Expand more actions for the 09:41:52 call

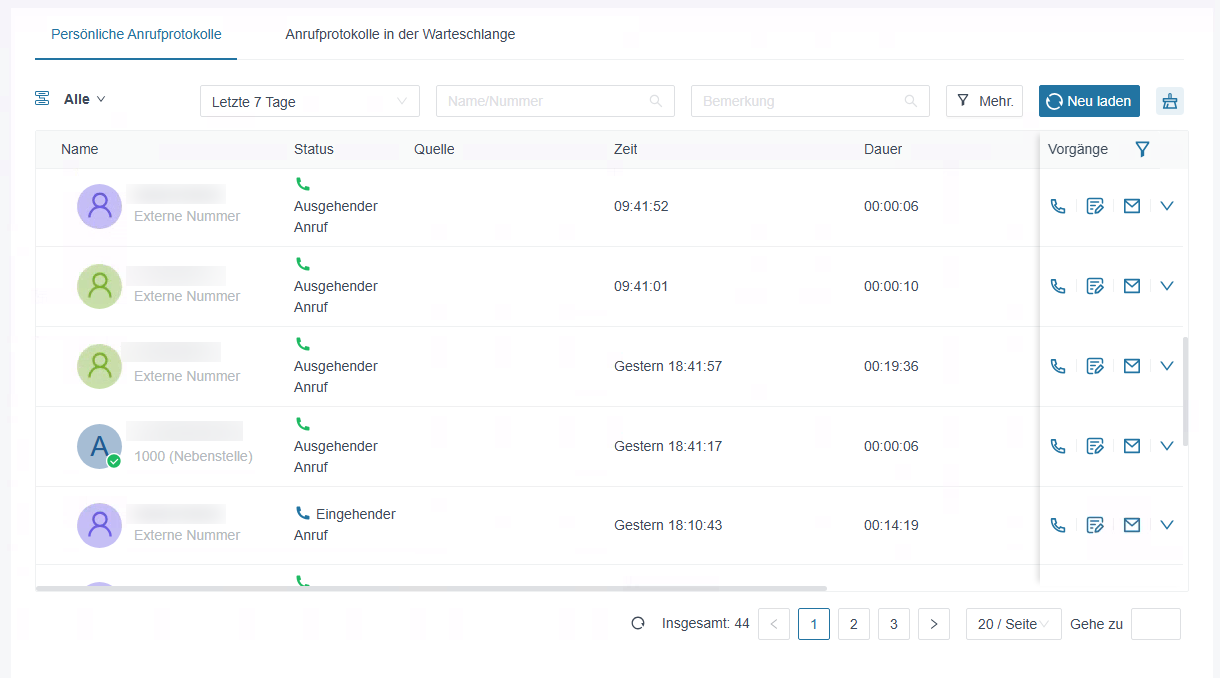pos(1166,206)
